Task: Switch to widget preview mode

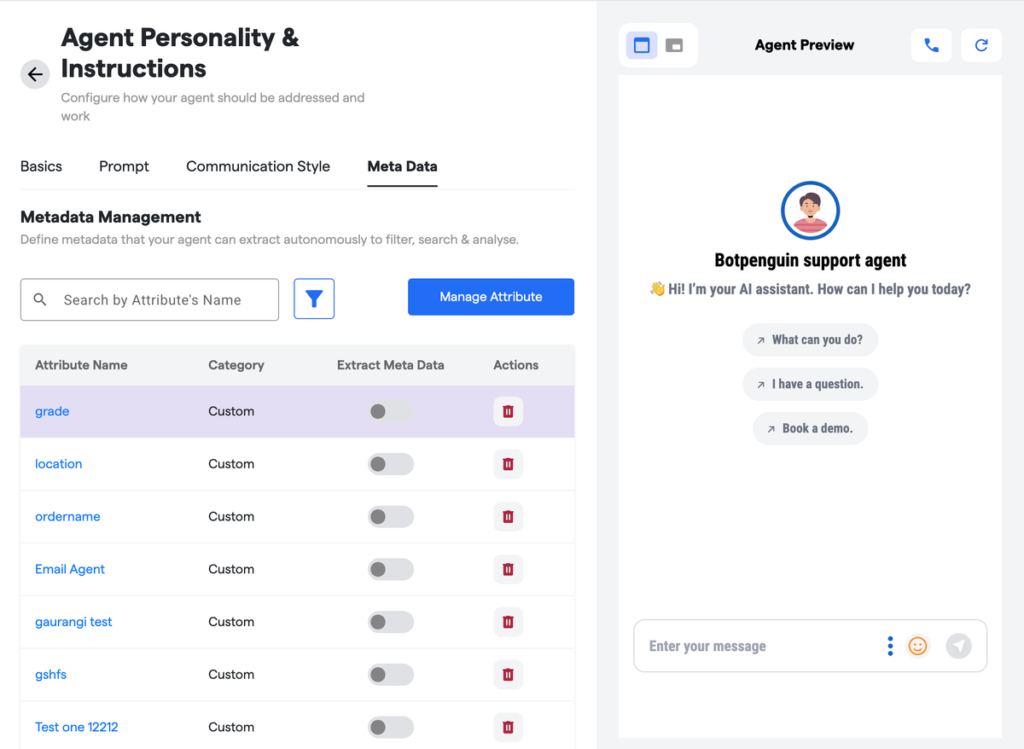Action: pyautogui.click(x=674, y=45)
